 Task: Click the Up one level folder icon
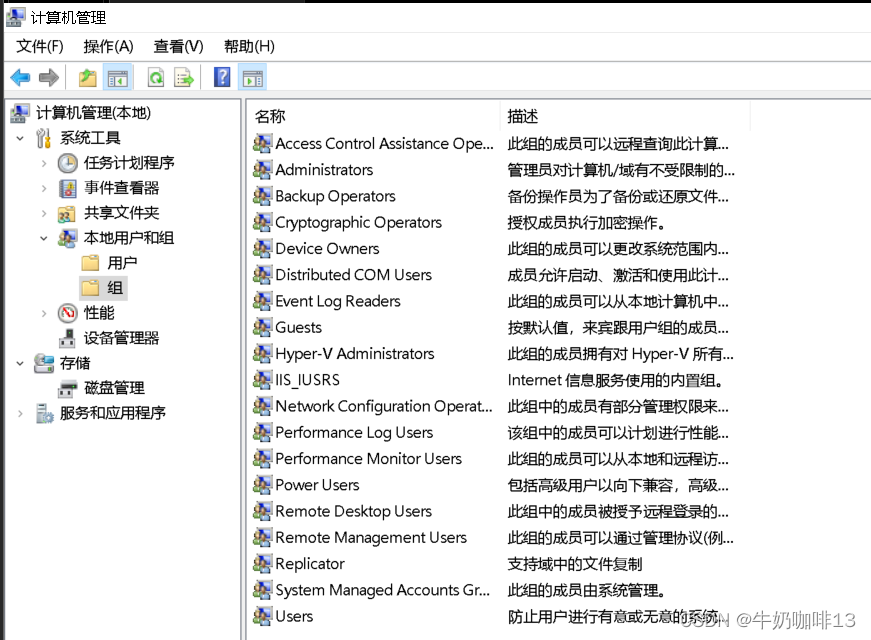87,78
